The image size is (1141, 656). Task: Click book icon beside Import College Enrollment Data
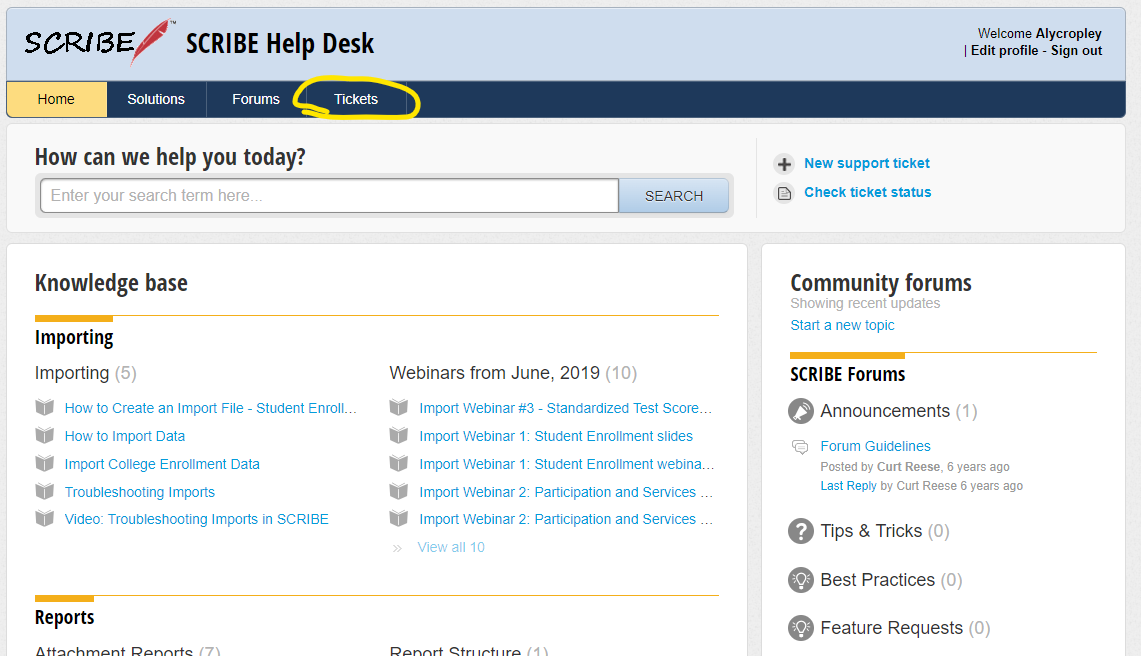point(45,463)
